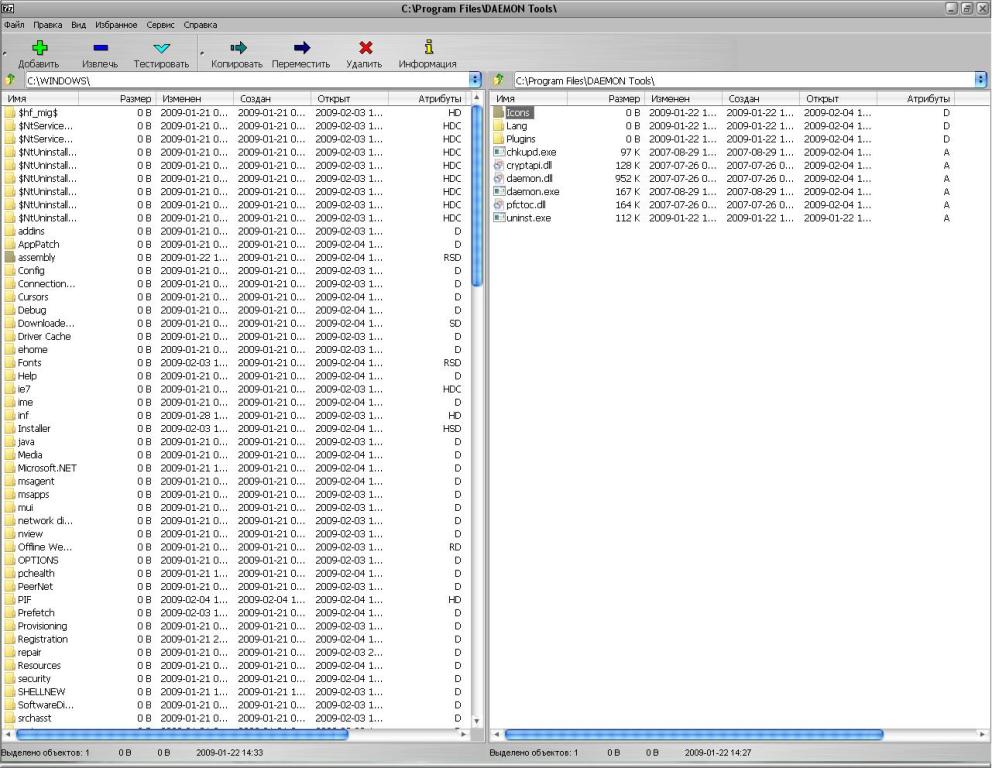
Task: Click the Icons folder icon in right panel
Action: [499, 113]
